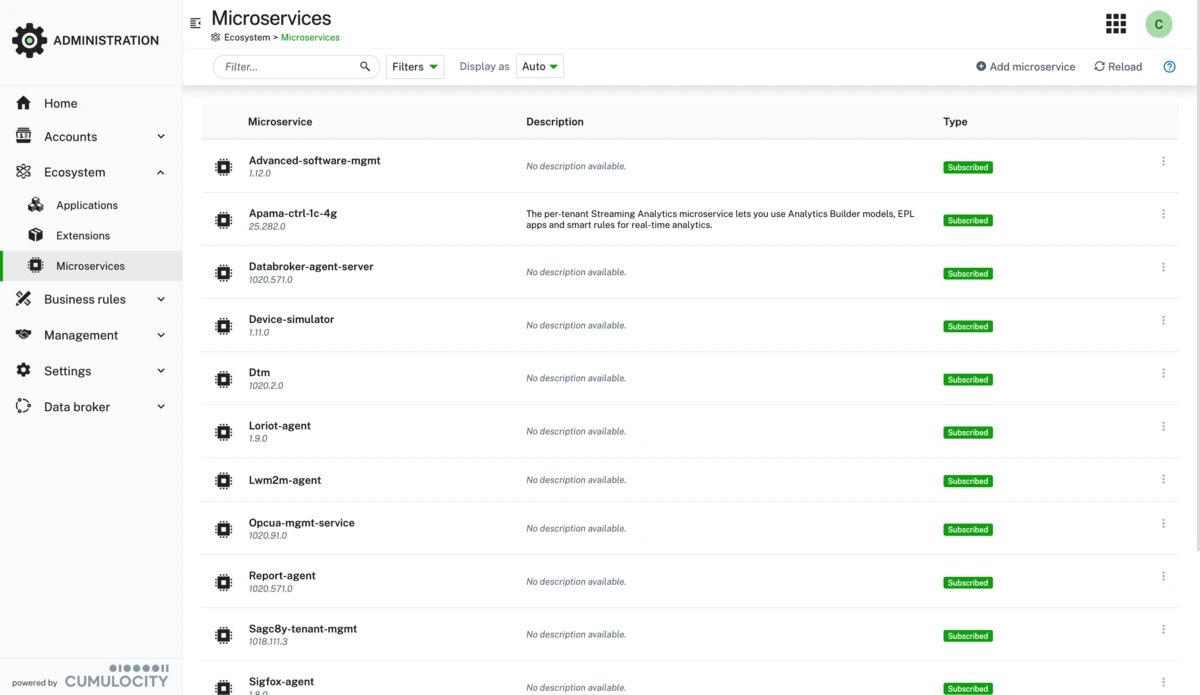Click Add microservice button
1200x695 pixels.
click(x=1026, y=67)
